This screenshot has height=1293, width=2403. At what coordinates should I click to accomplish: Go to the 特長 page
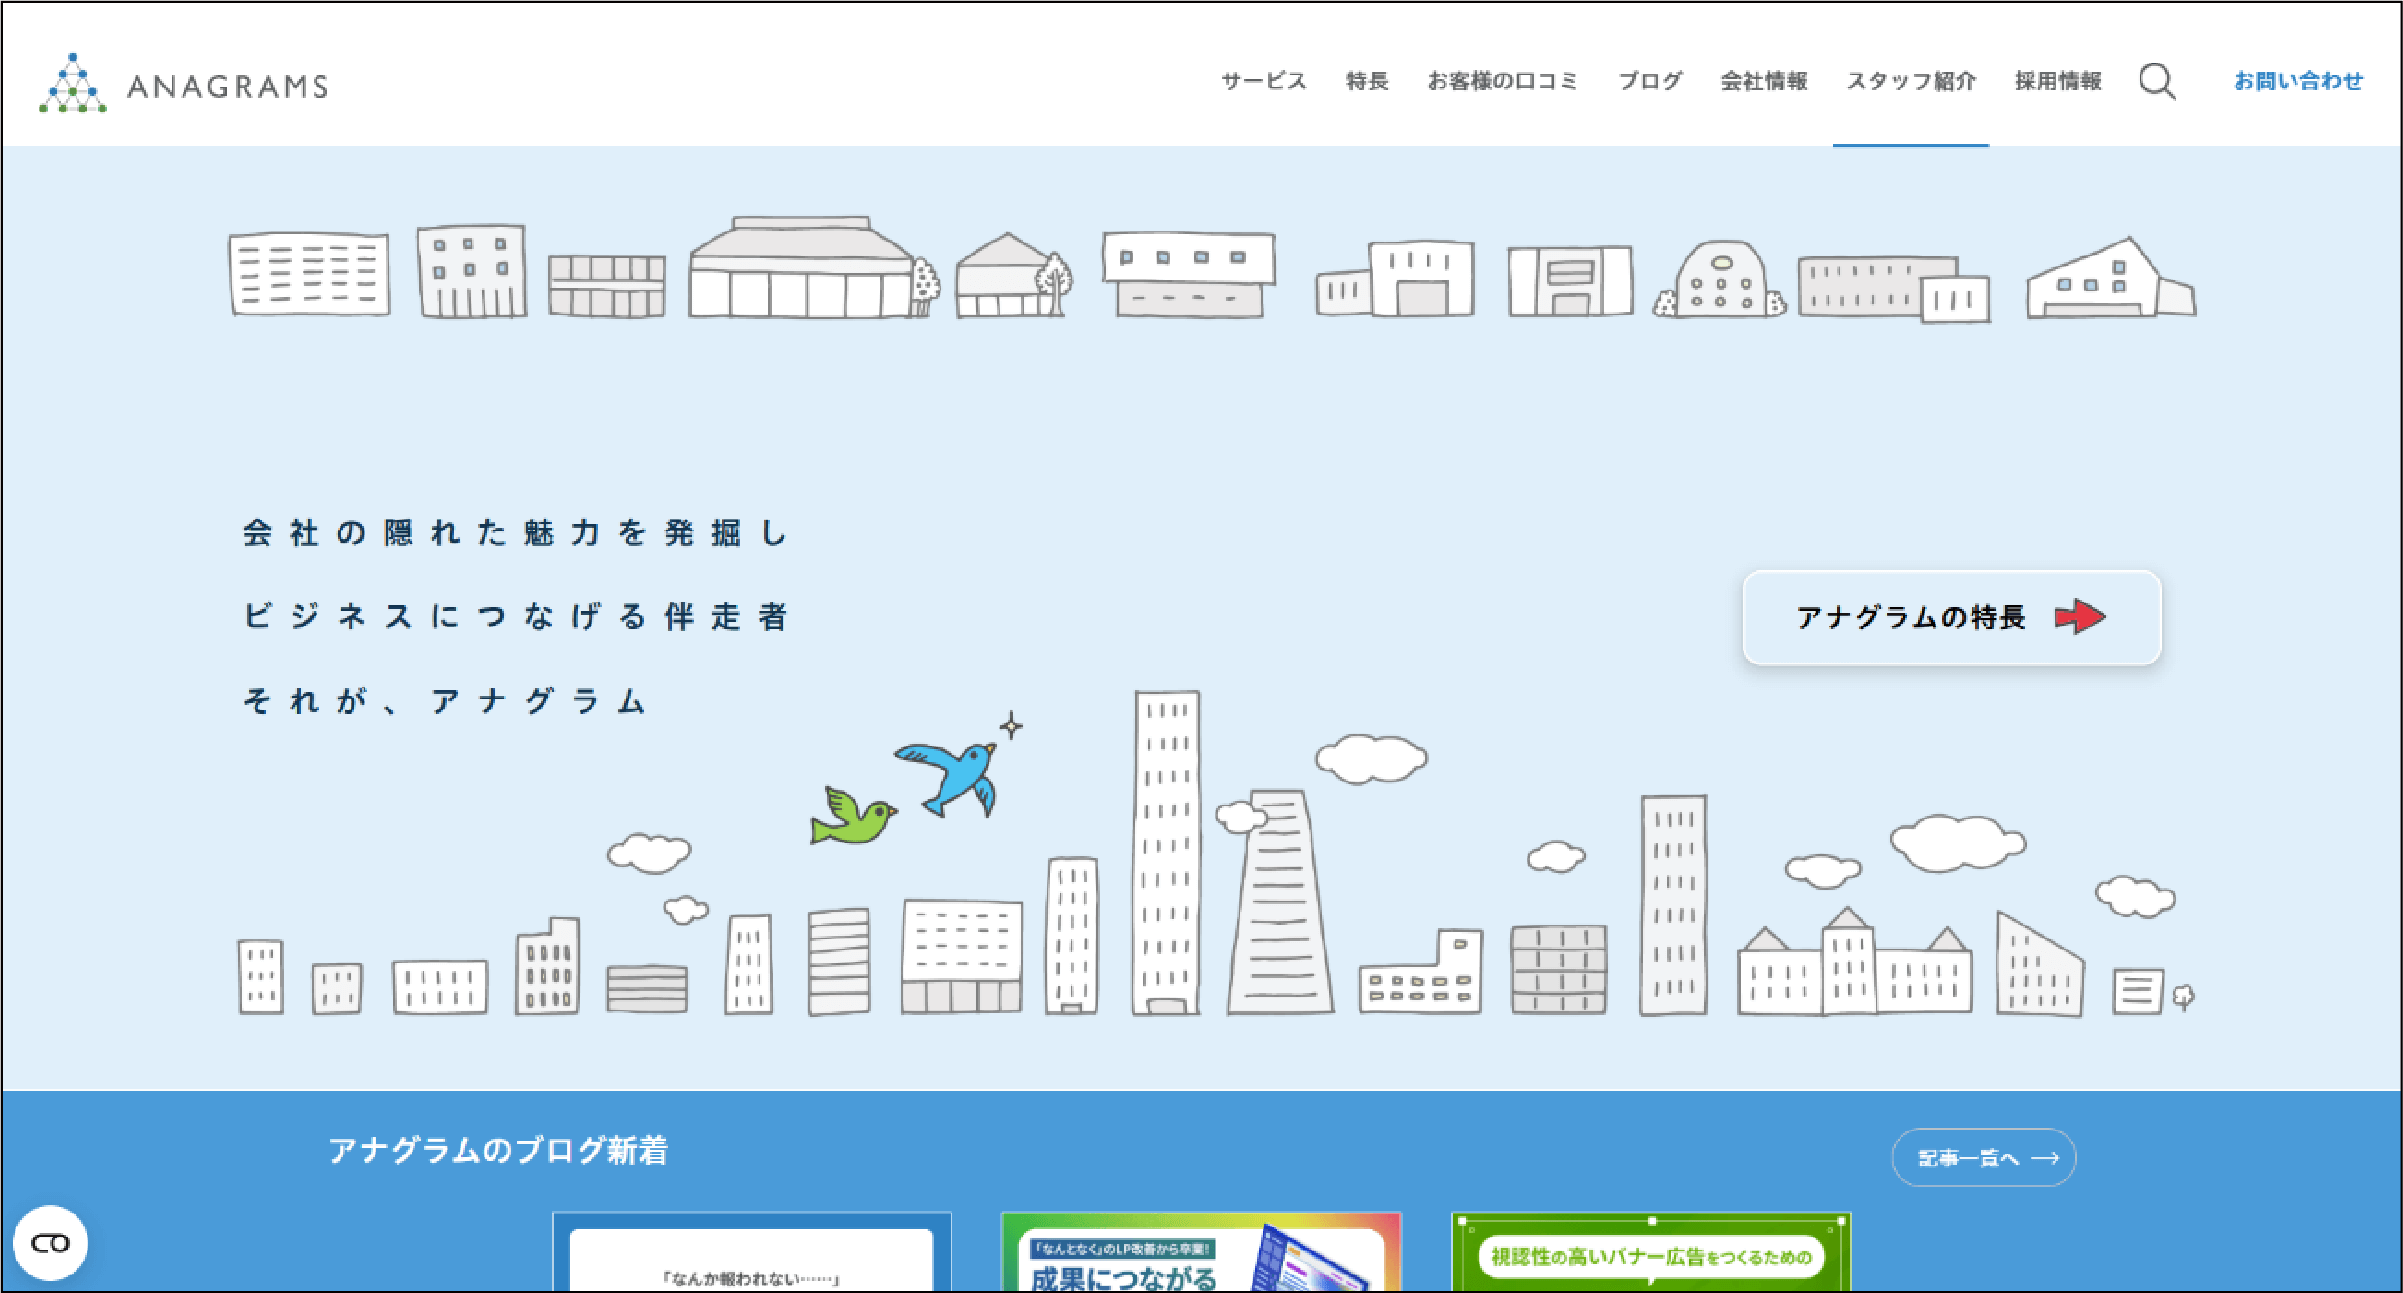tap(1367, 81)
